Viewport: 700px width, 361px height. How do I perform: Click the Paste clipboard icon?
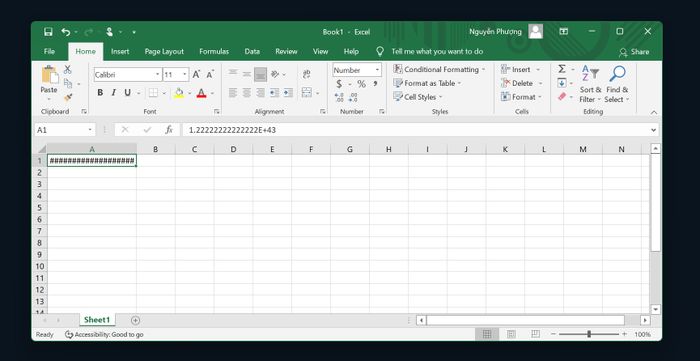[49, 75]
